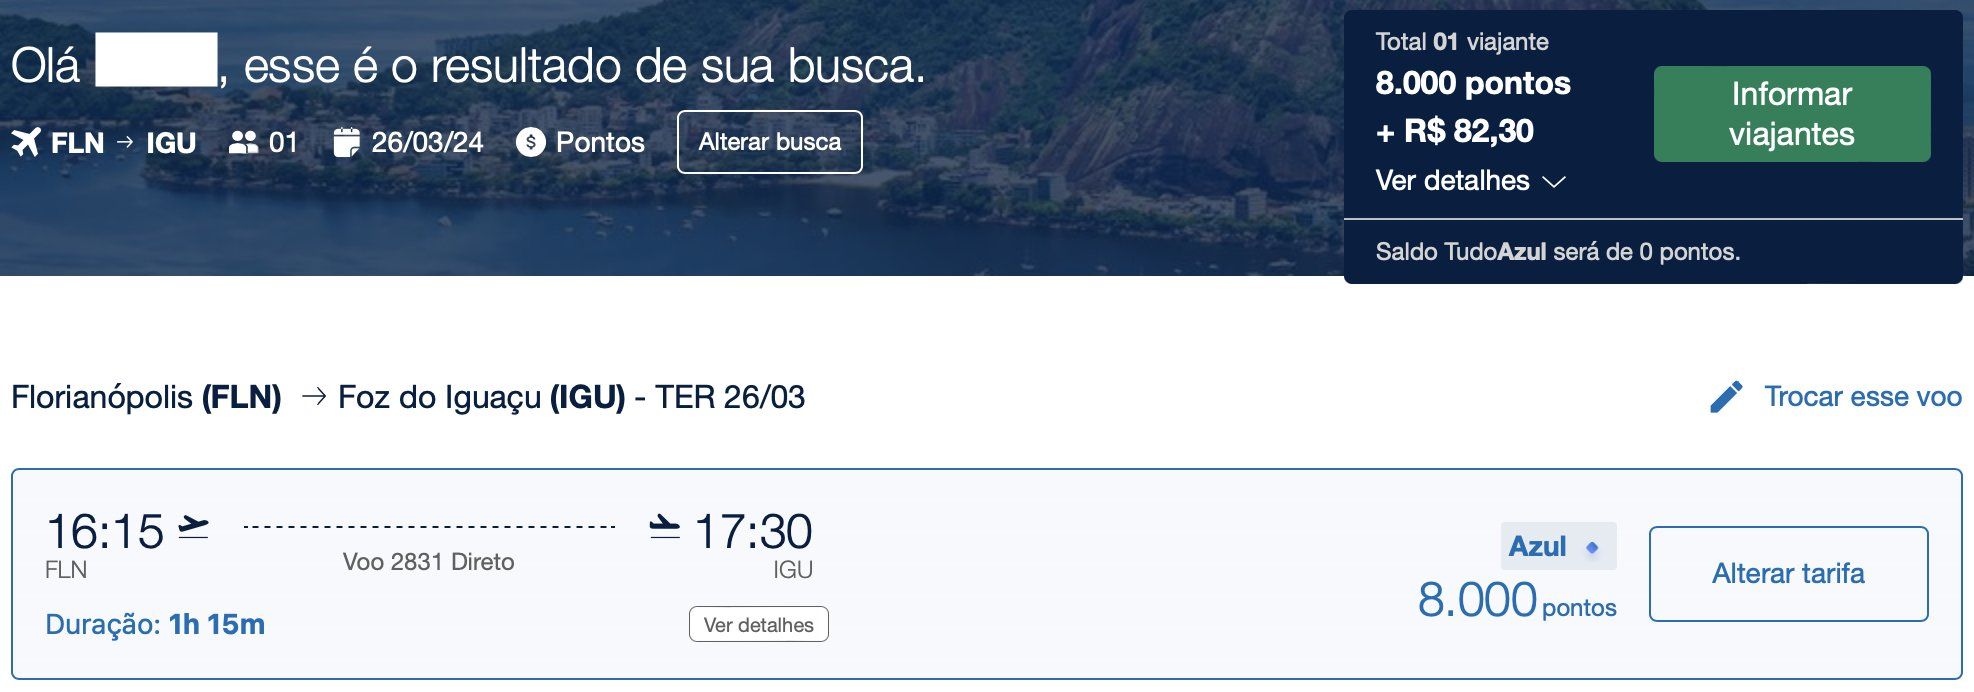The height and width of the screenshot is (692, 1974).
Task: Click the Pontos payment type label
Action: (600, 142)
